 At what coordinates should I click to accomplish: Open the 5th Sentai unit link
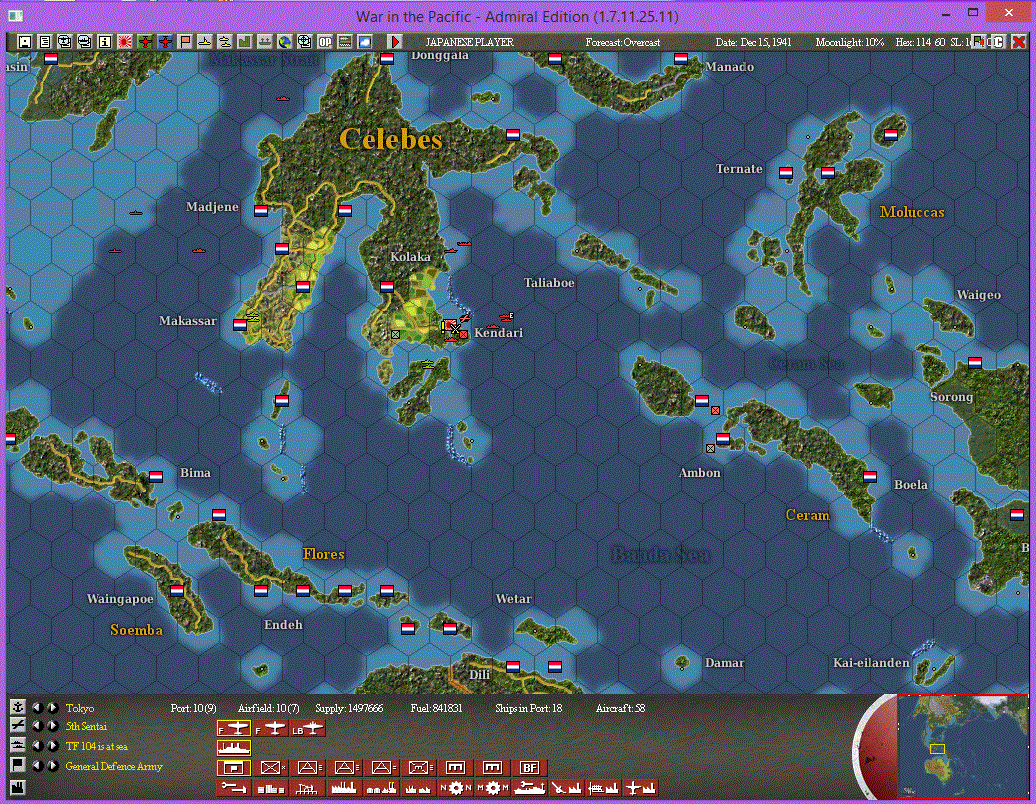(x=86, y=726)
